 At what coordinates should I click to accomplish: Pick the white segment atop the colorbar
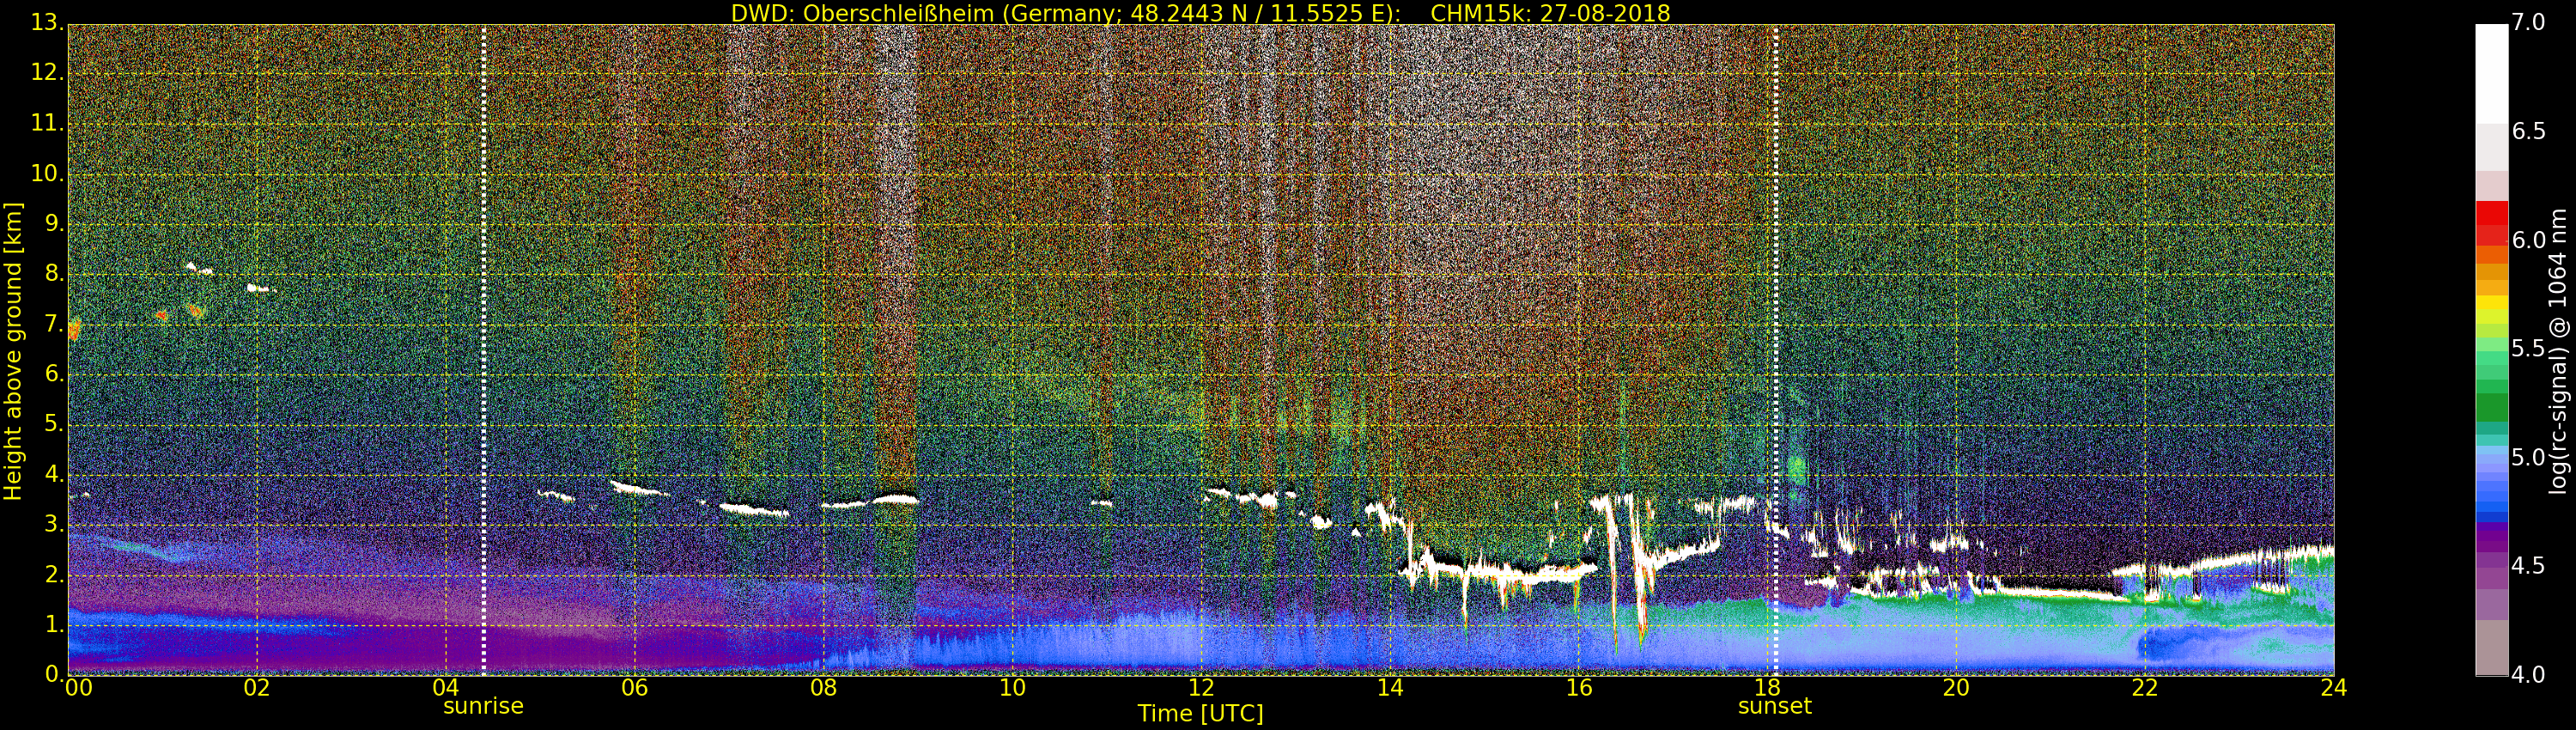pos(2491,73)
